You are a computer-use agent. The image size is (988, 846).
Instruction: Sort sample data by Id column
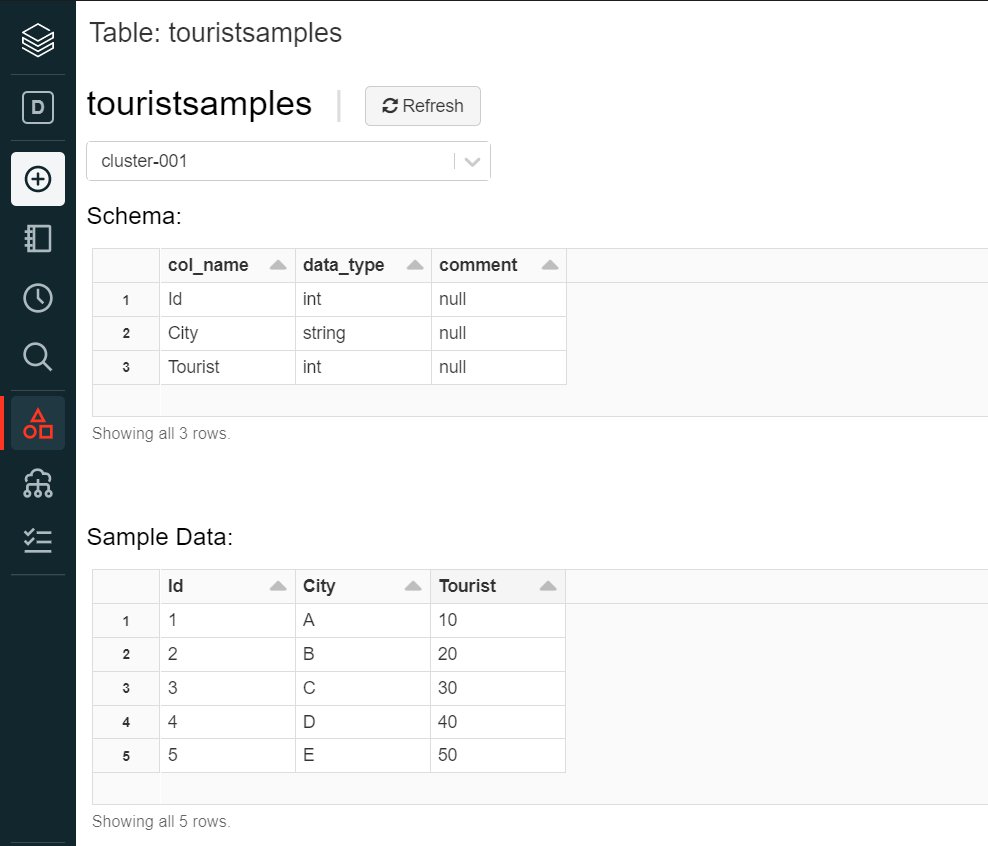[278, 587]
